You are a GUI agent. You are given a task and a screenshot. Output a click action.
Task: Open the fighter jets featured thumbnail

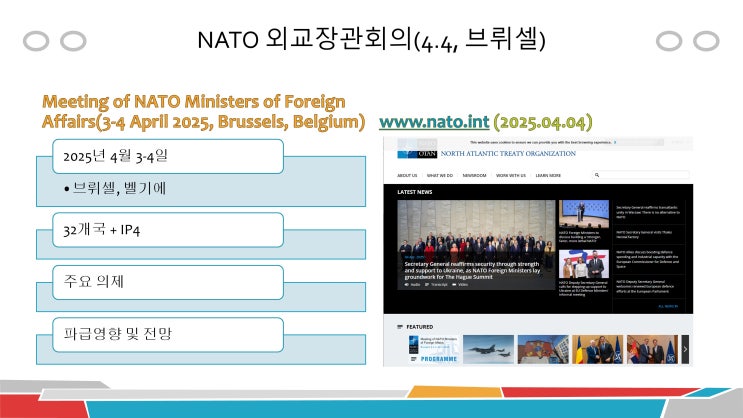click(488, 349)
